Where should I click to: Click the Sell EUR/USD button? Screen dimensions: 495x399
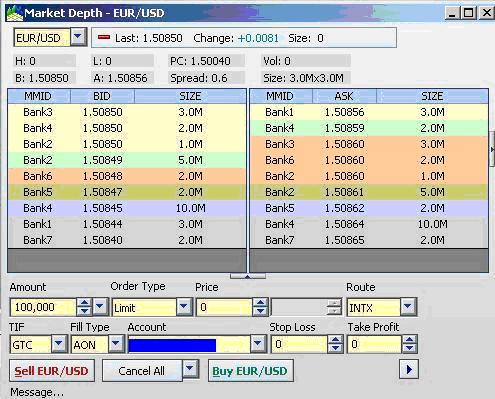click(52, 371)
